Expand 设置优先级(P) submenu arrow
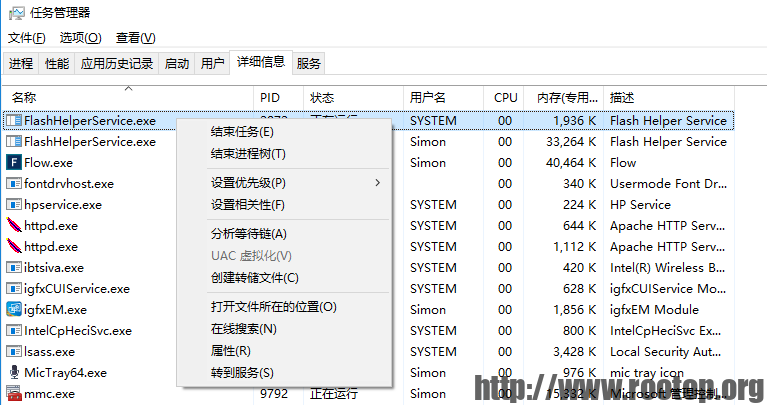This screenshot has width=767, height=405. [377, 182]
